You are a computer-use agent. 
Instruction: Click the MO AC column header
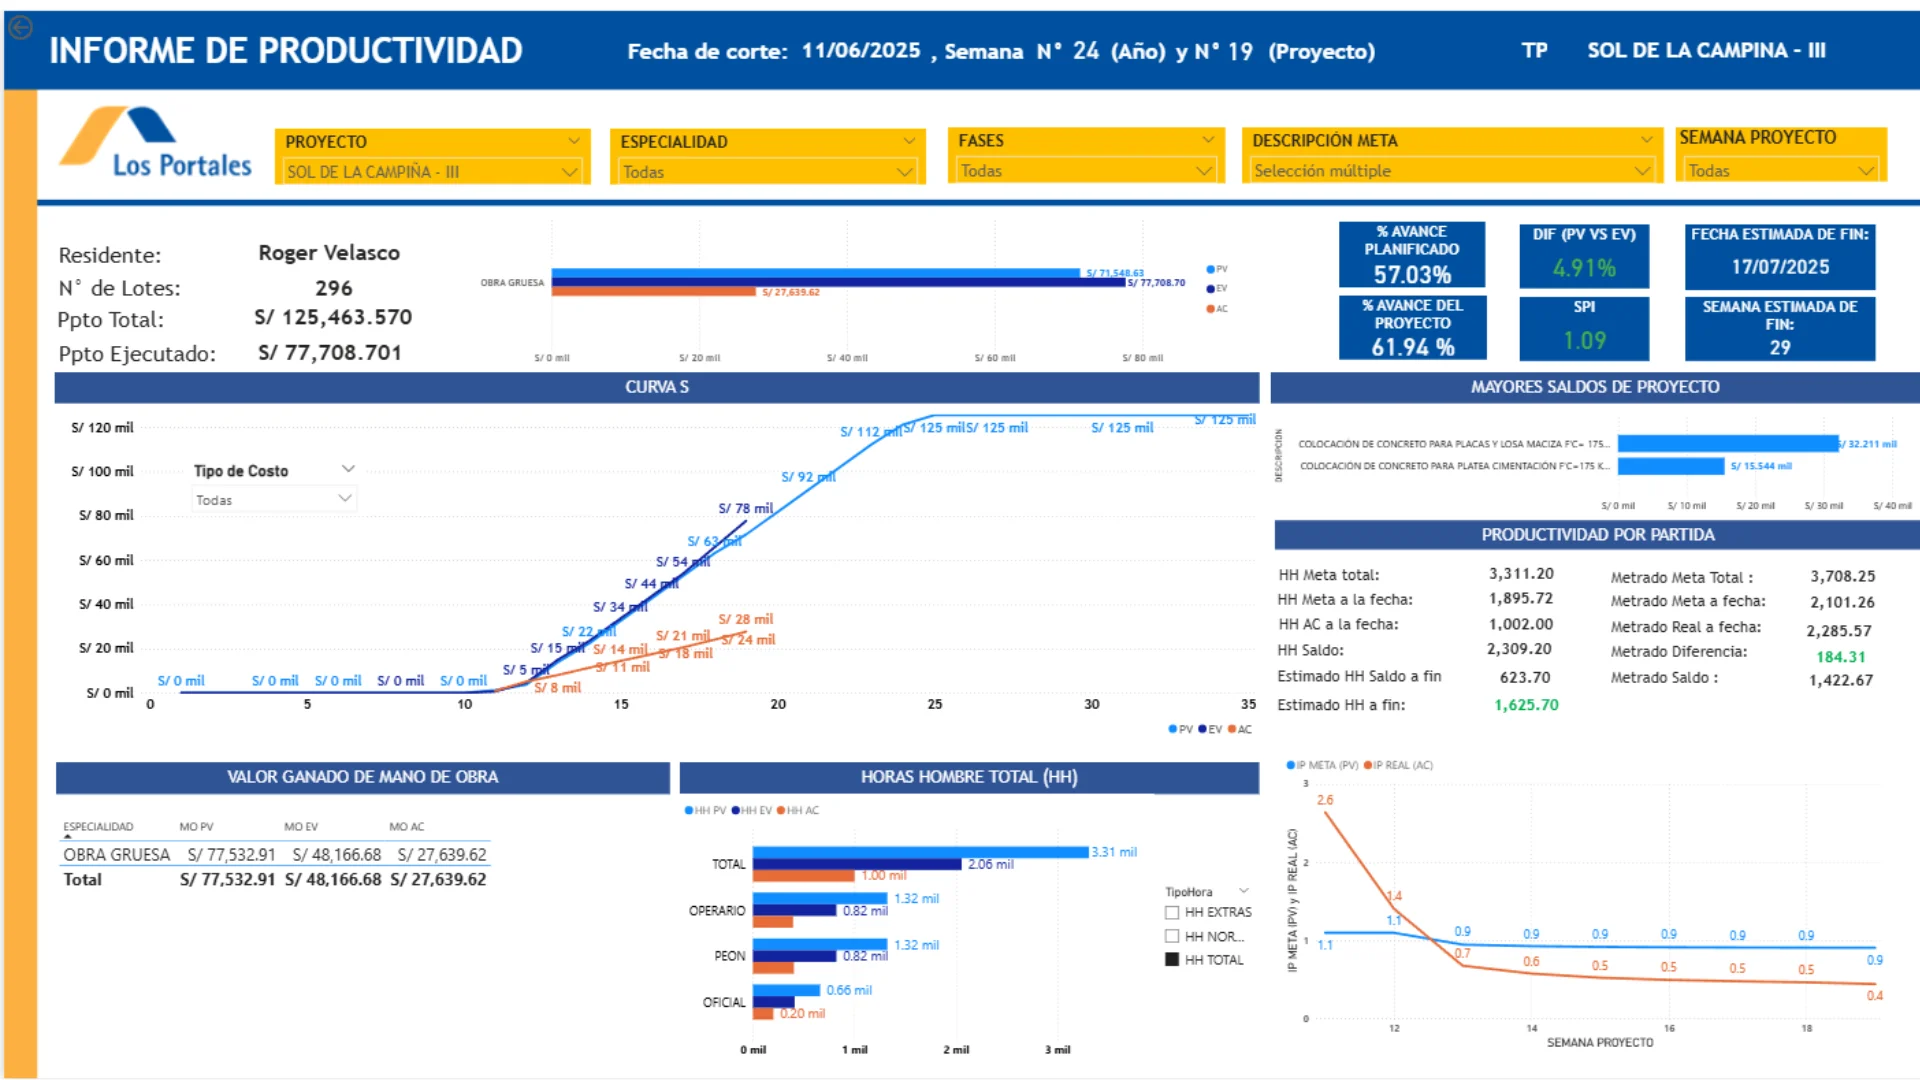click(x=406, y=827)
